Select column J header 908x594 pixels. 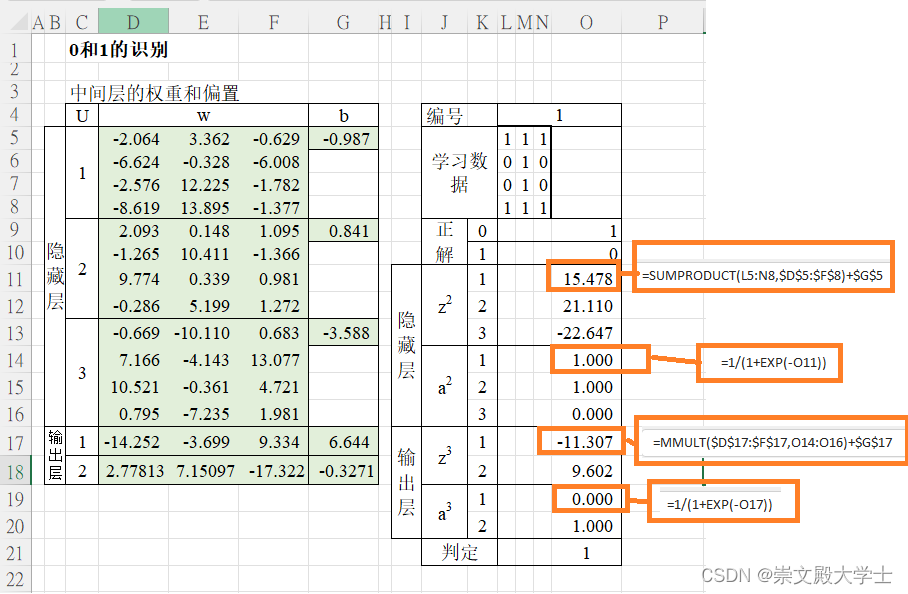pos(444,22)
